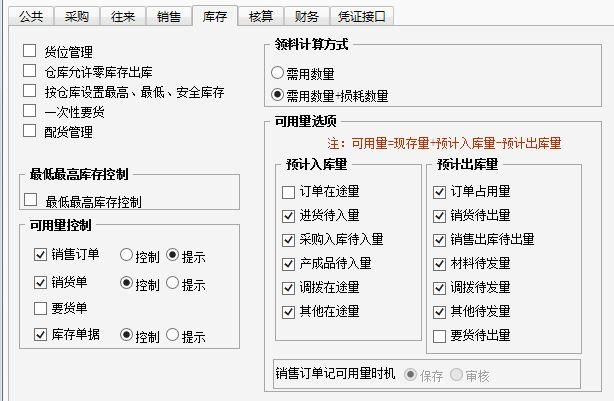Uncheck the 其他在途量 checkbox

tap(289, 312)
